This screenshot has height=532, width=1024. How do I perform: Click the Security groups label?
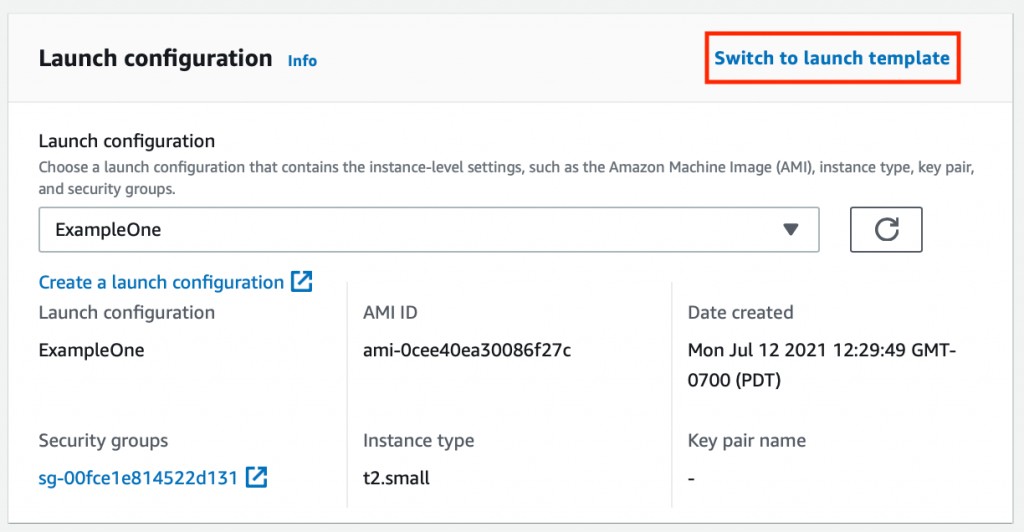click(x=103, y=440)
